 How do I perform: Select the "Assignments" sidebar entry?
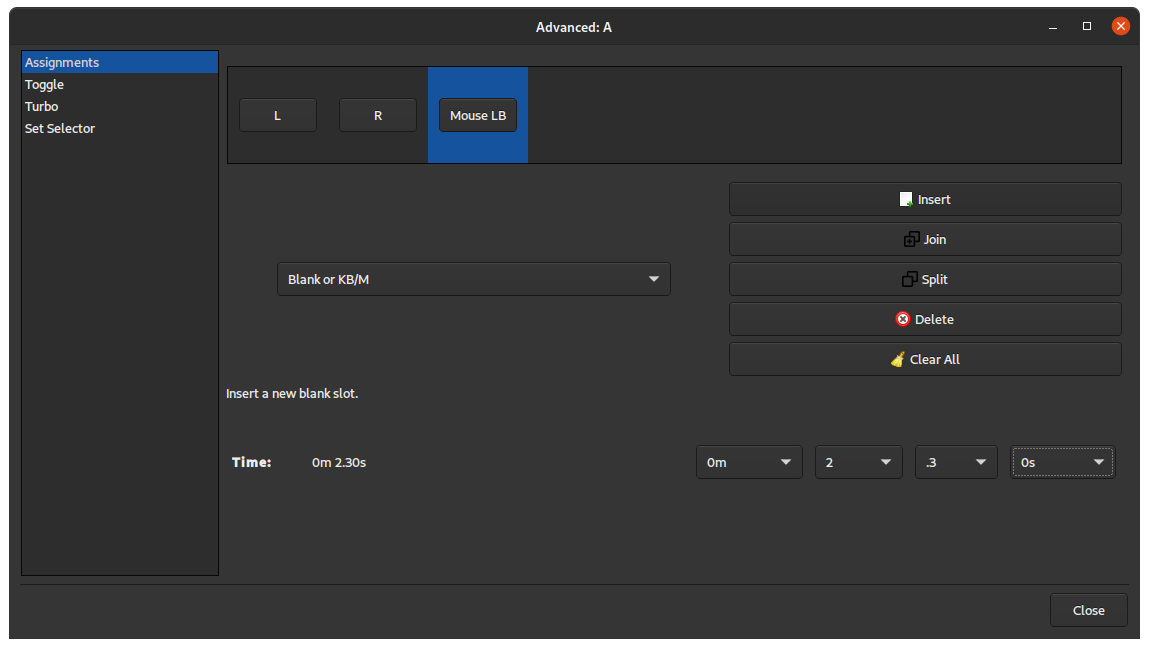[x=62, y=62]
